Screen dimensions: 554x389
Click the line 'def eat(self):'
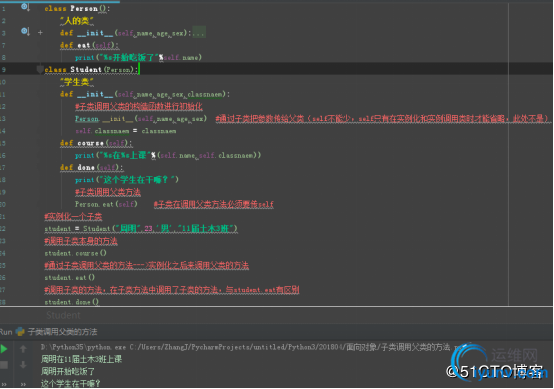(89, 45)
